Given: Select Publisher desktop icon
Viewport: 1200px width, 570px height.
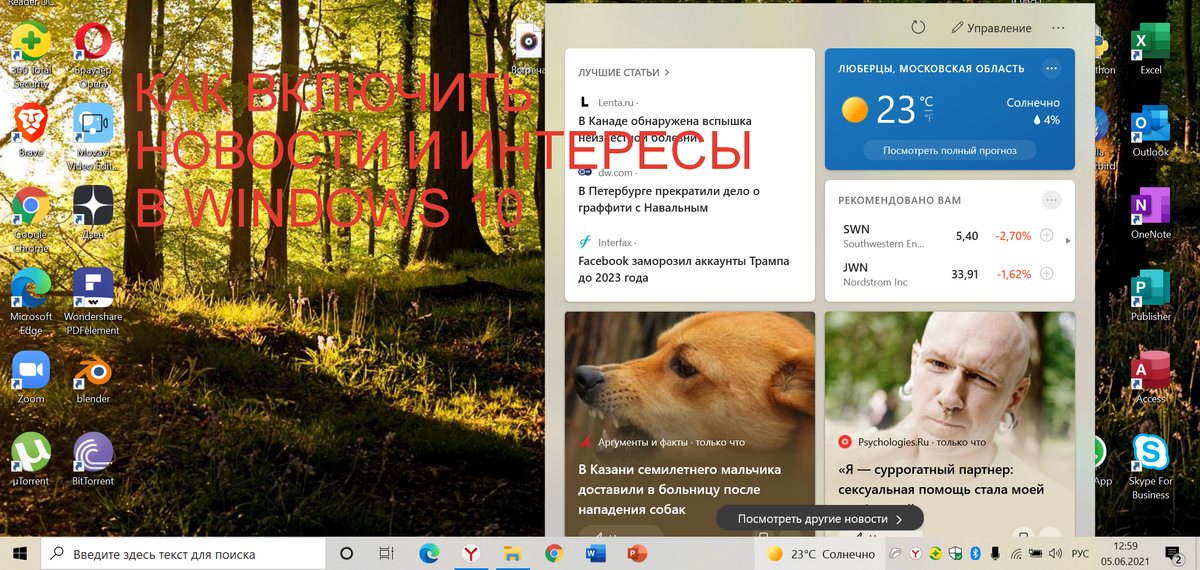Looking at the screenshot, I should (x=1150, y=296).
